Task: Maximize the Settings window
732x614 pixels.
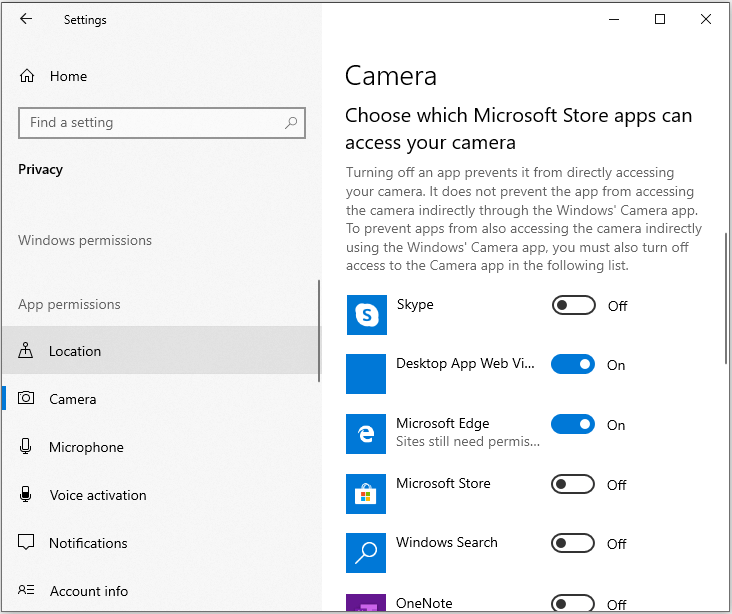Action: coord(660,19)
